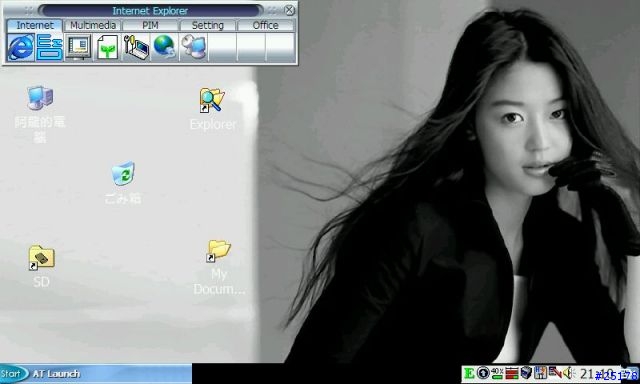Viewport: 640px width, 384px height.
Task: Open the laptop with tools launcher icon
Action: 136,47
